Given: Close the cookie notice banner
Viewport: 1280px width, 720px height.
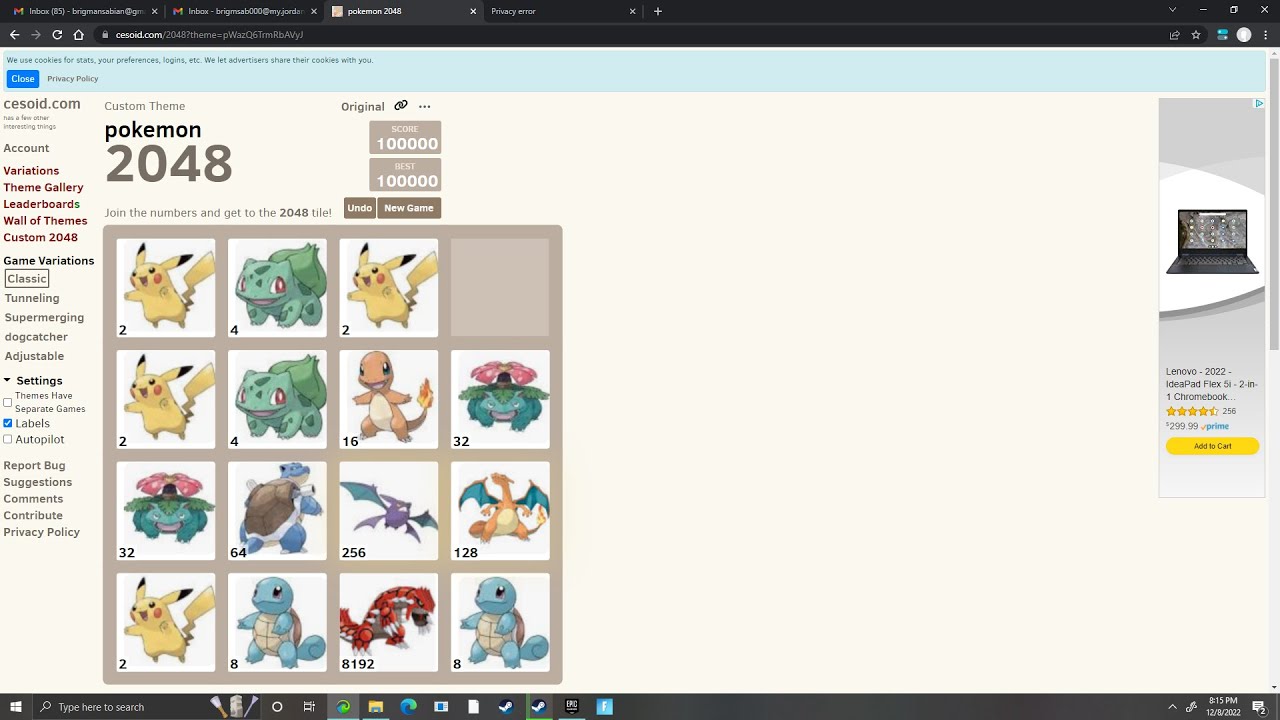Looking at the screenshot, I should tap(23, 78).
